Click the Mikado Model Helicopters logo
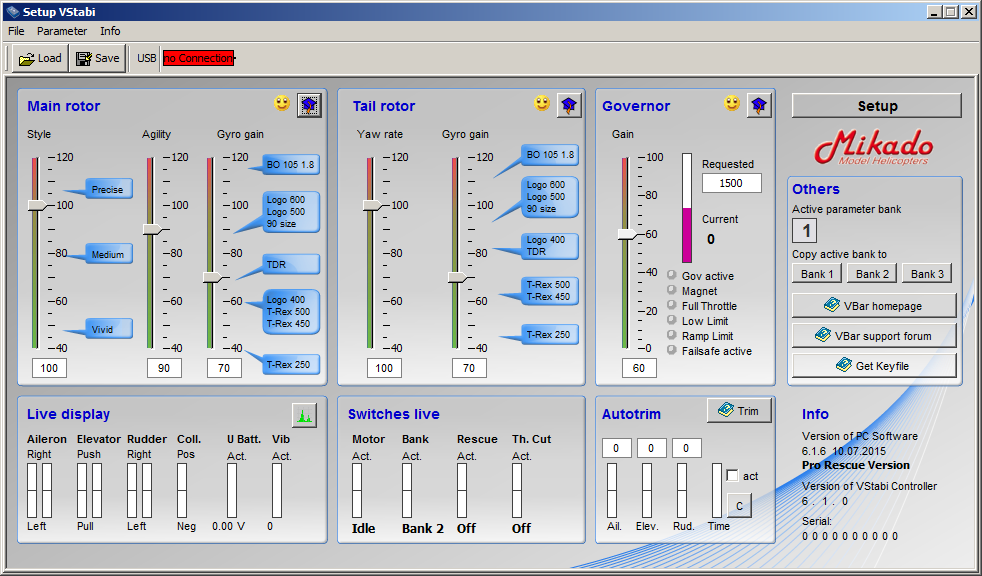 [x=874, y=148]
